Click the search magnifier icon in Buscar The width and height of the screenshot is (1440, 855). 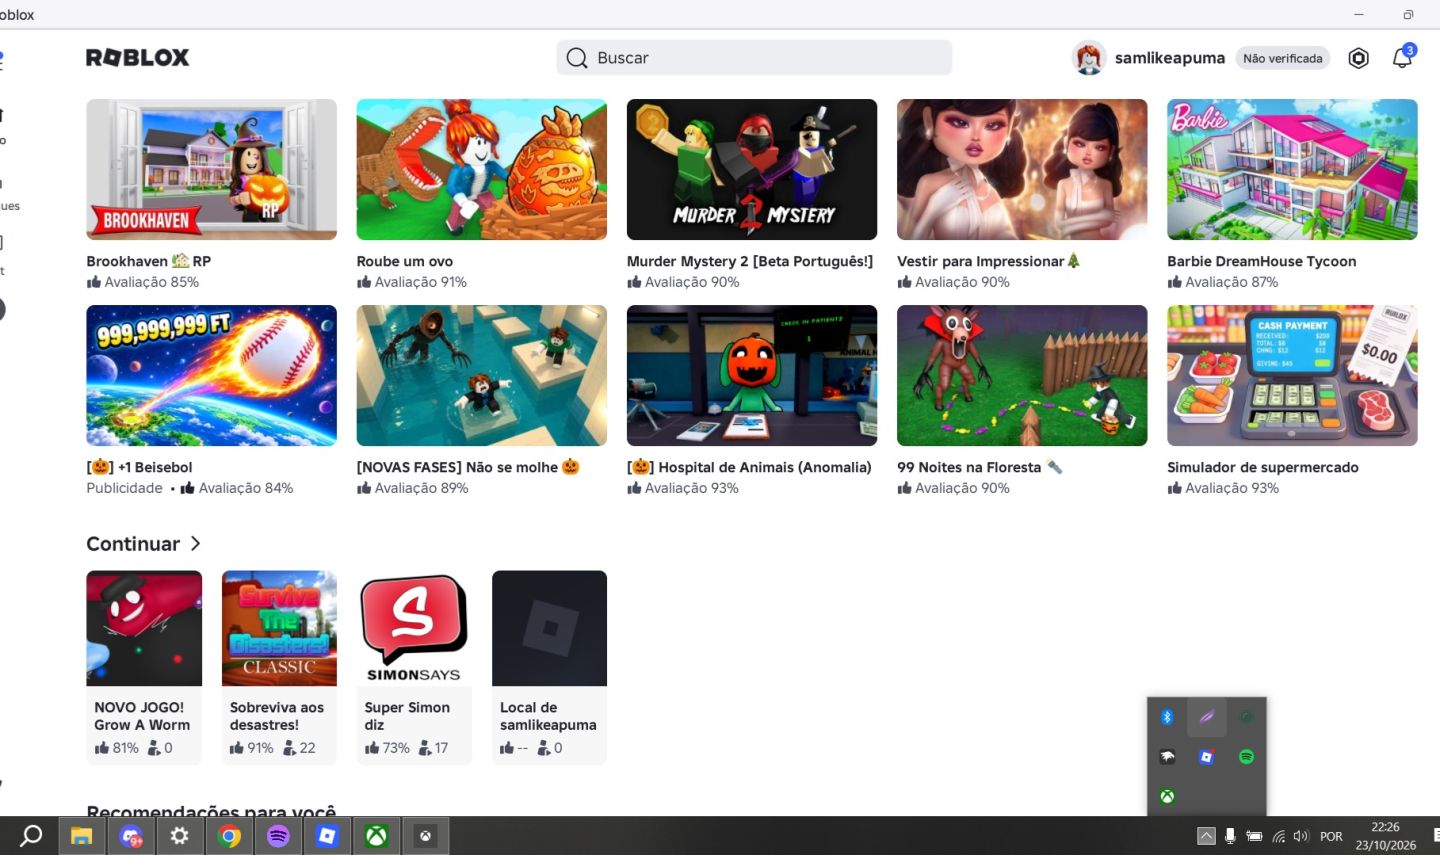[x=577, y=58]
